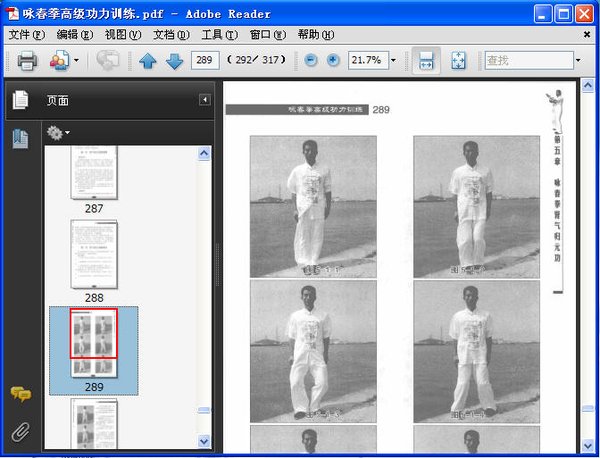
Task: Collapse the 页面 panel with arrow button
Action: pyautogui.click(x=204, y=100)
